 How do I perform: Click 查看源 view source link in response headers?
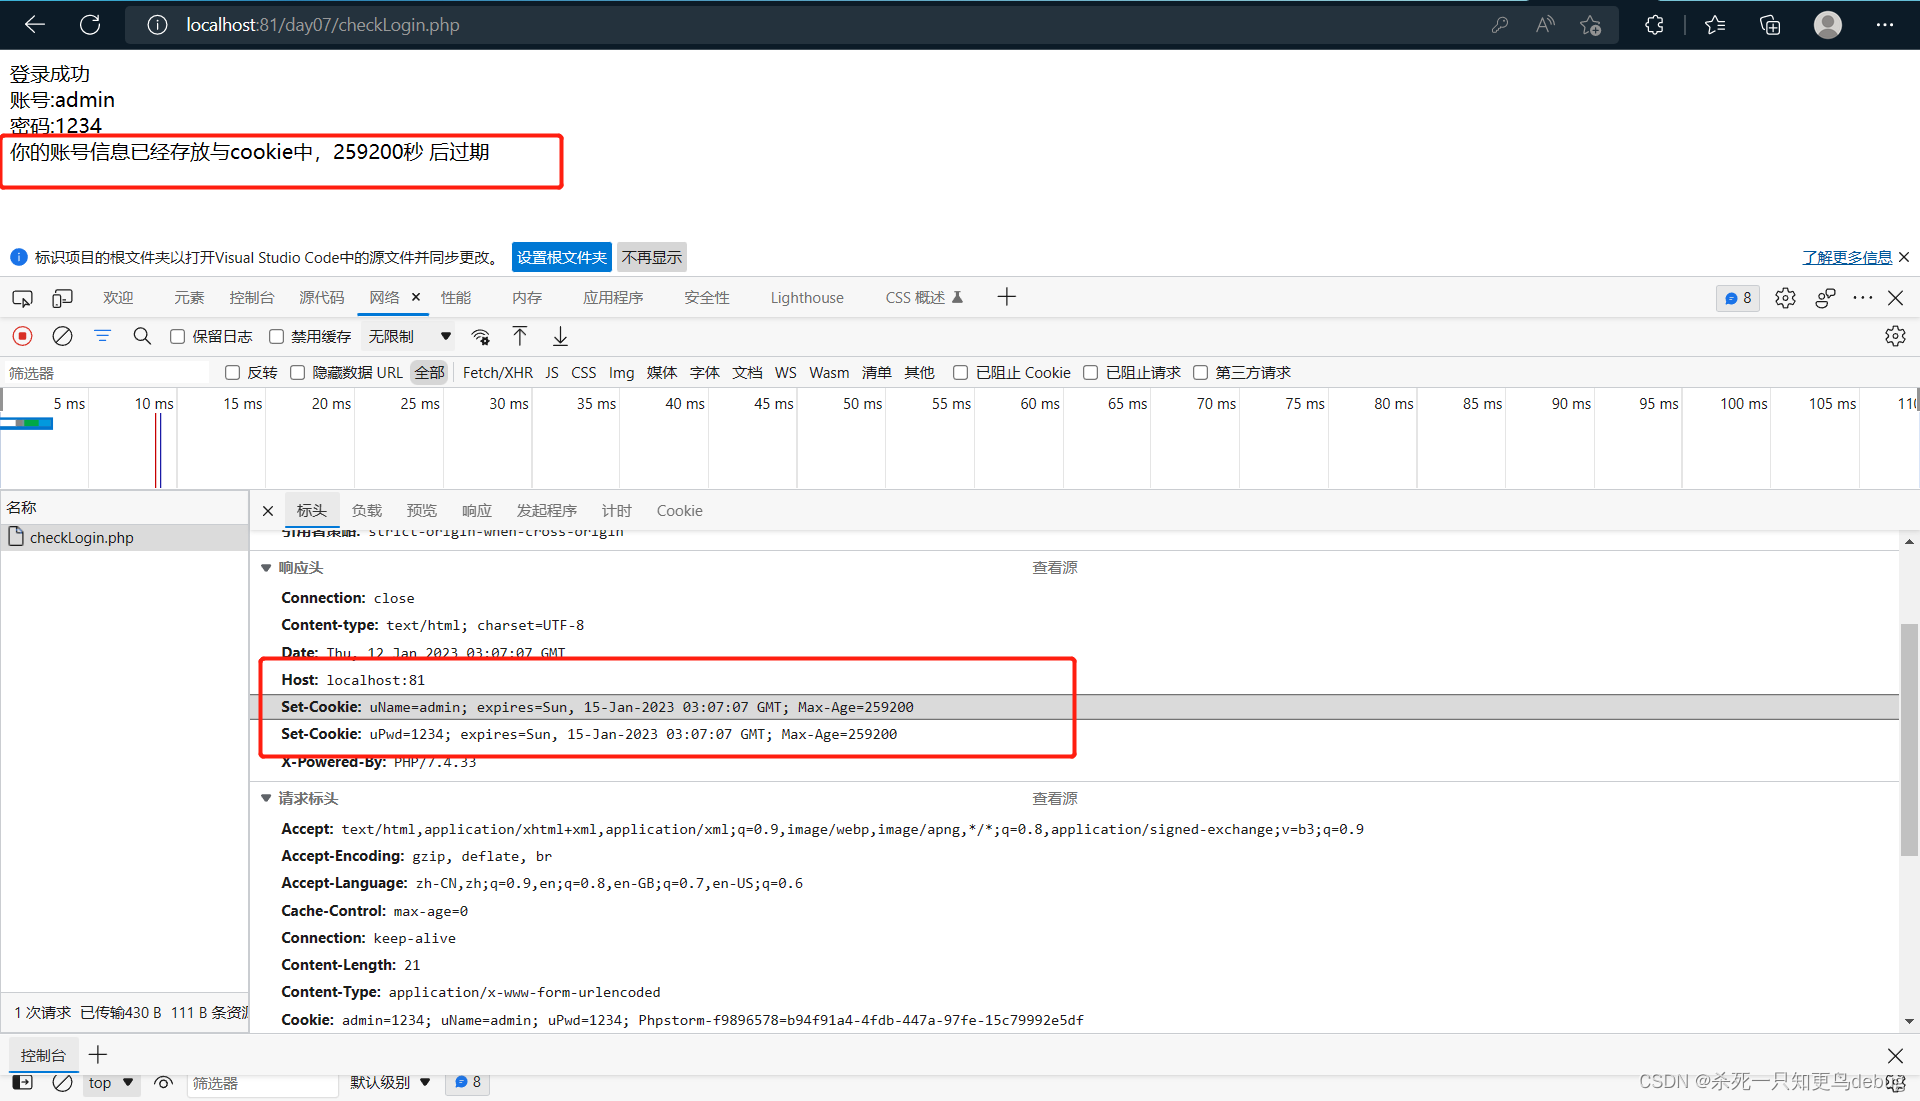(1055, 567)
